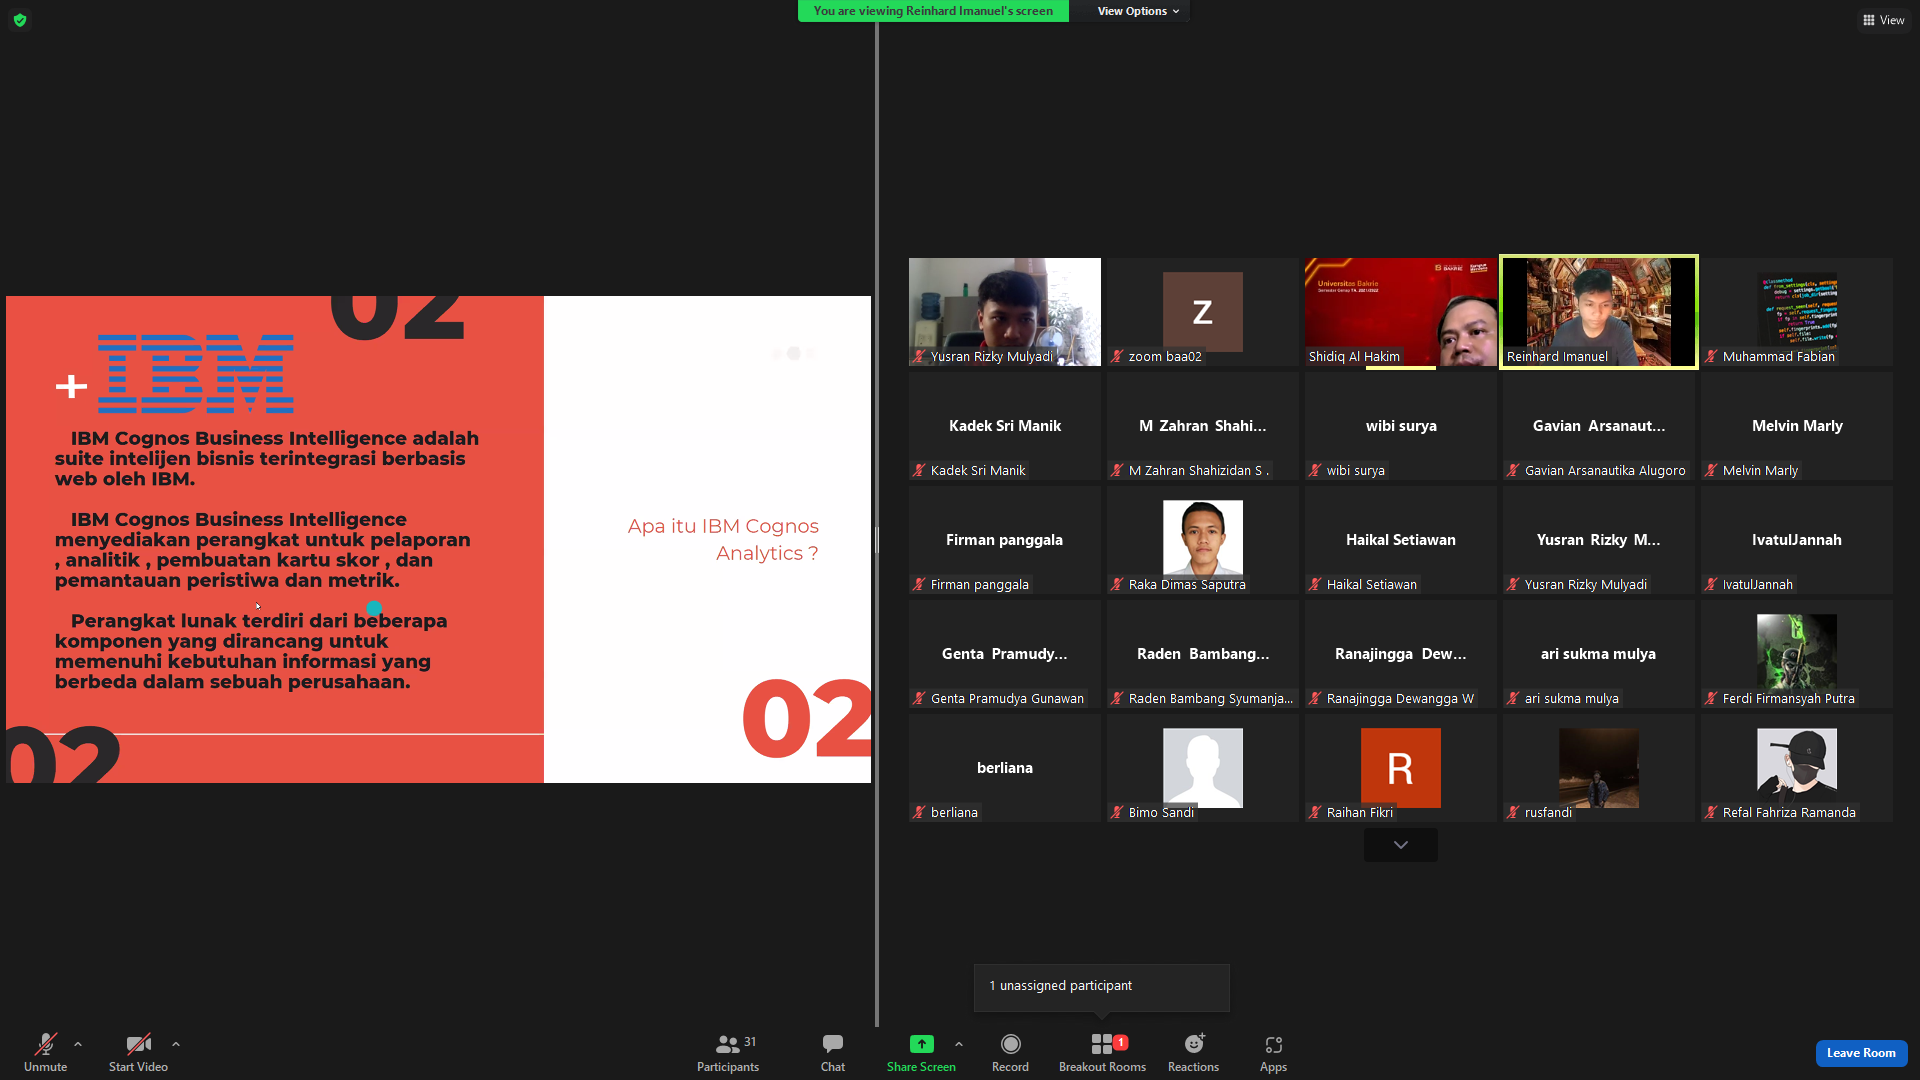Click the muted mic icon beside ari sukma mulya
Image resolution: width=1920 pixels, height=1080 pixels.
(x=1513, y=699)
